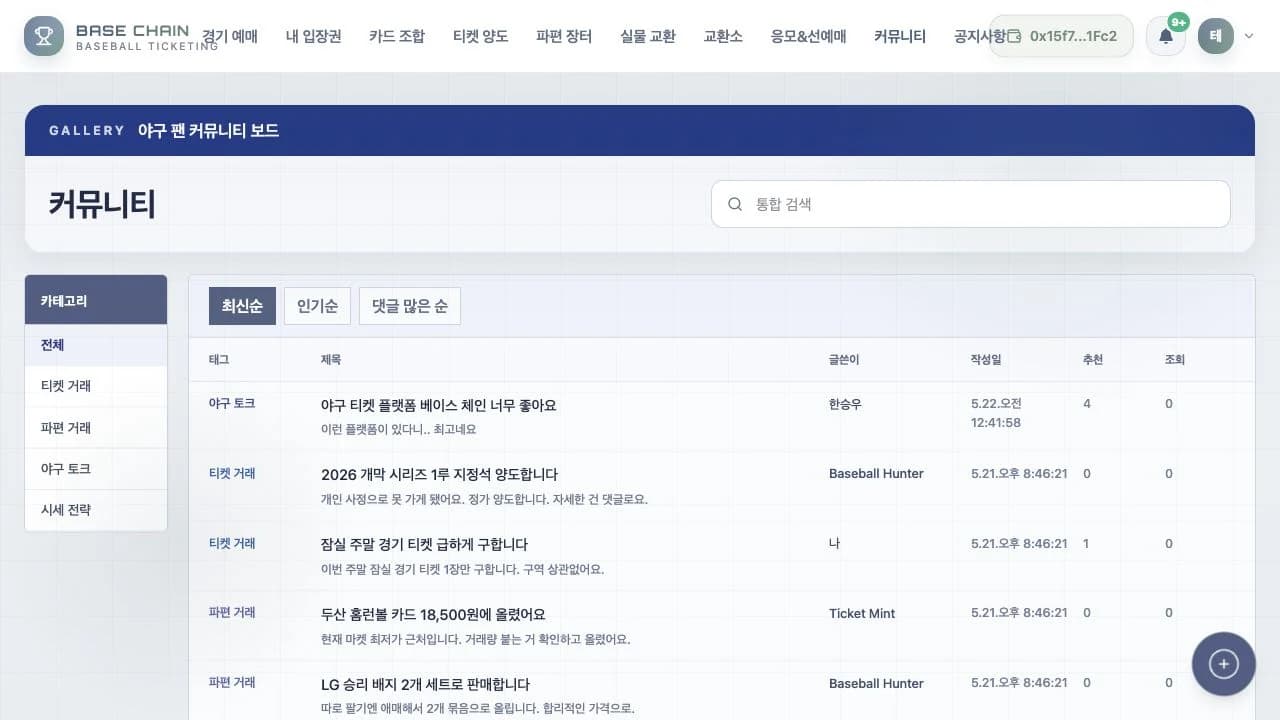This screenshot has height=720, width=1280.
Task: Select 시세 전략 category
Action: pos(96,510)
